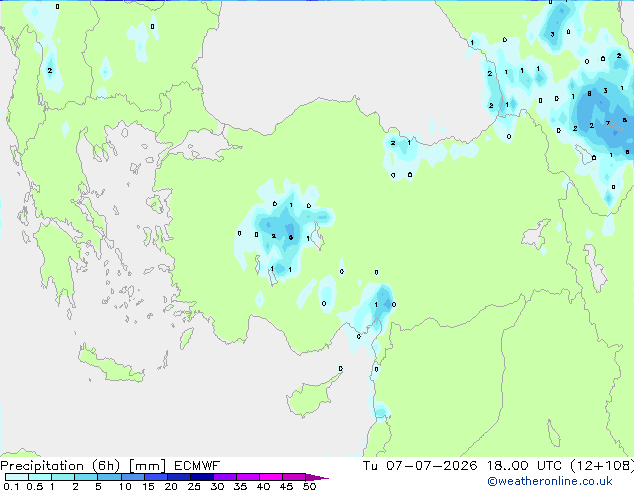The height and width of the screenshot is (490, 634).
Task: Select the 45–50 mm legend color box
Action: coord(294,477)
